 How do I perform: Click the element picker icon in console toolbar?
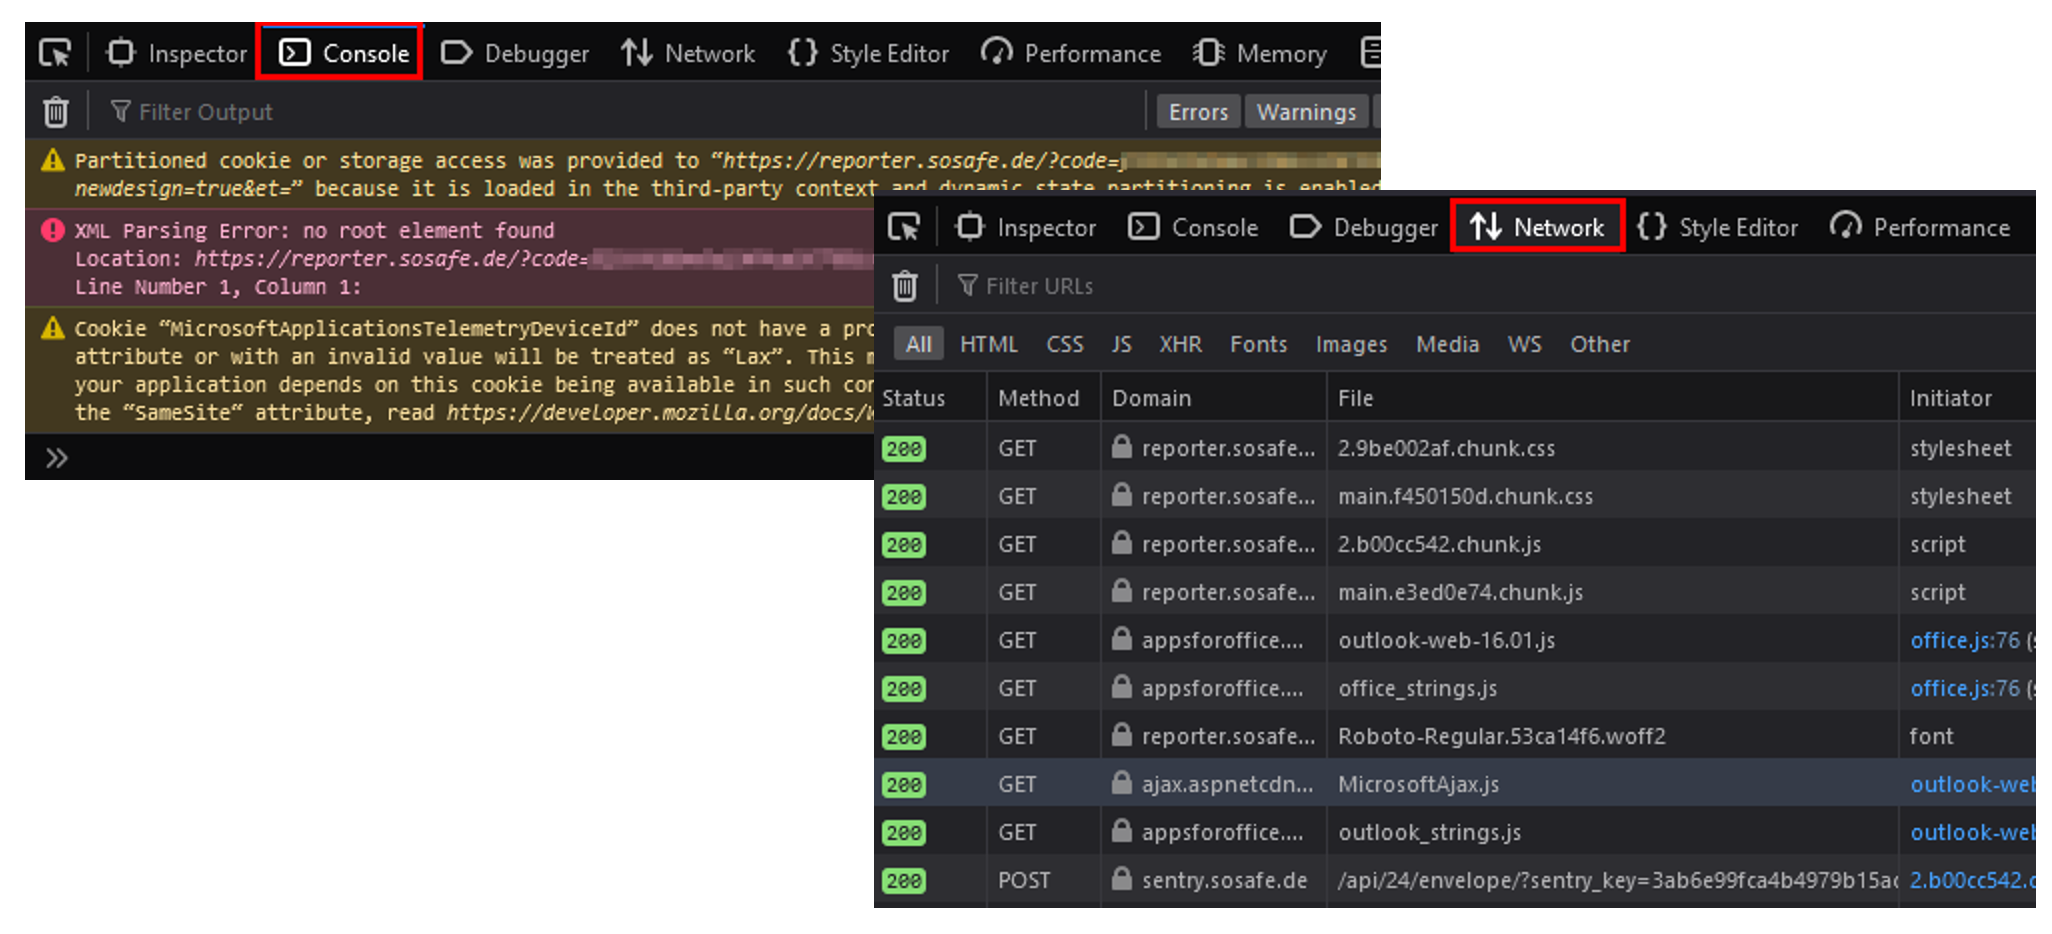[x=55, y=53]
